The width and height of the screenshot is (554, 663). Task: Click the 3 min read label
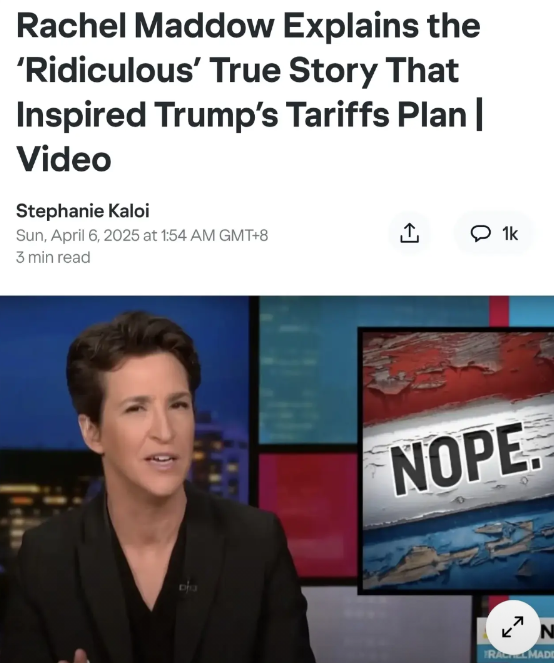pos(53,257)
